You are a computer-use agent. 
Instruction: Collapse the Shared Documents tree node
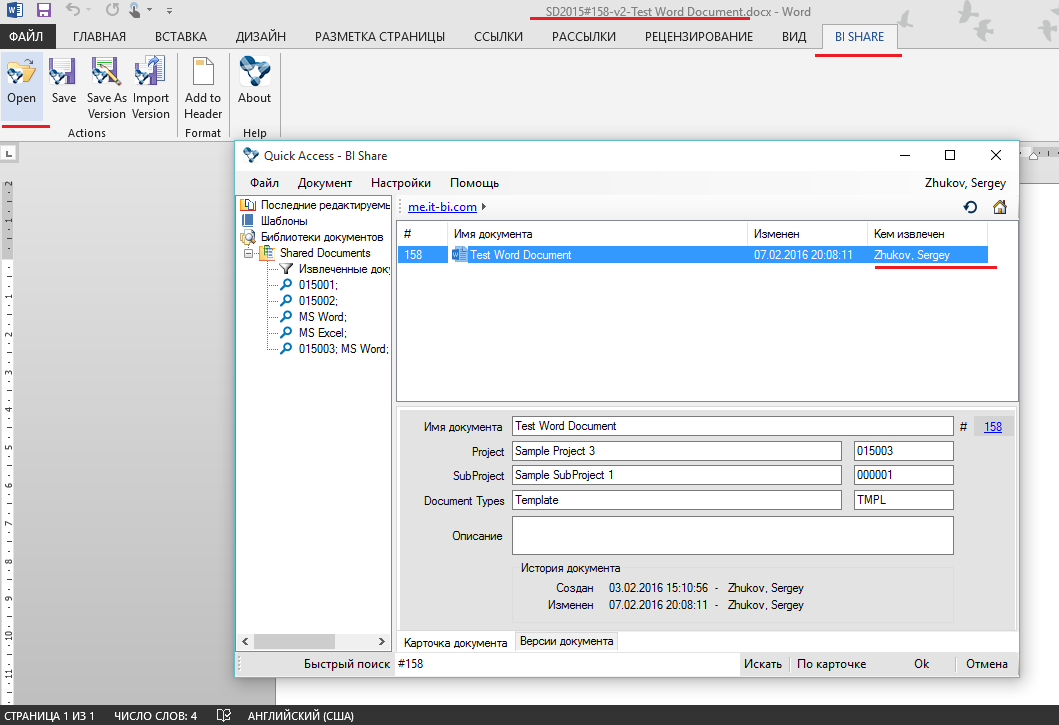click(249, 253)
